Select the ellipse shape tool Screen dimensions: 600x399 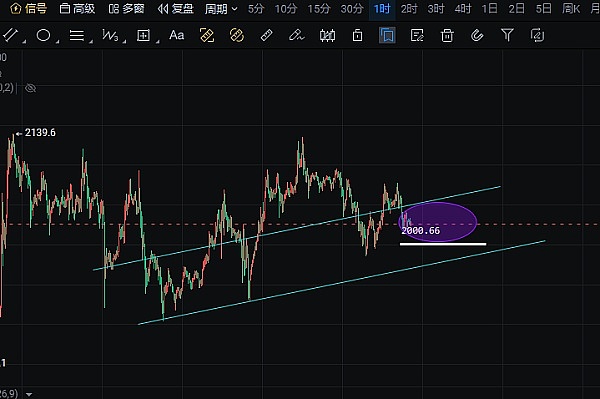point(43,36)
